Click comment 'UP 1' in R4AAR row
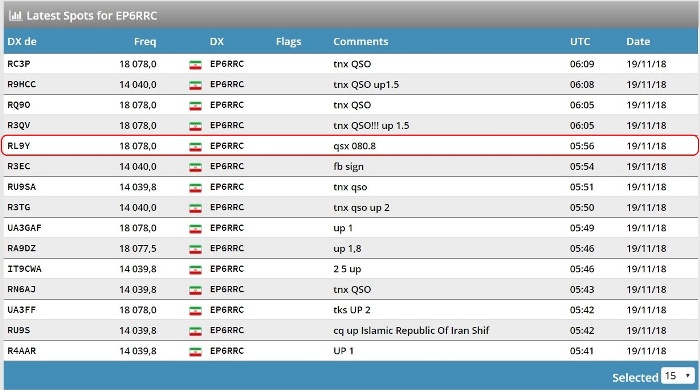This screenshot has width=700, height=390. tap(343, 351)
